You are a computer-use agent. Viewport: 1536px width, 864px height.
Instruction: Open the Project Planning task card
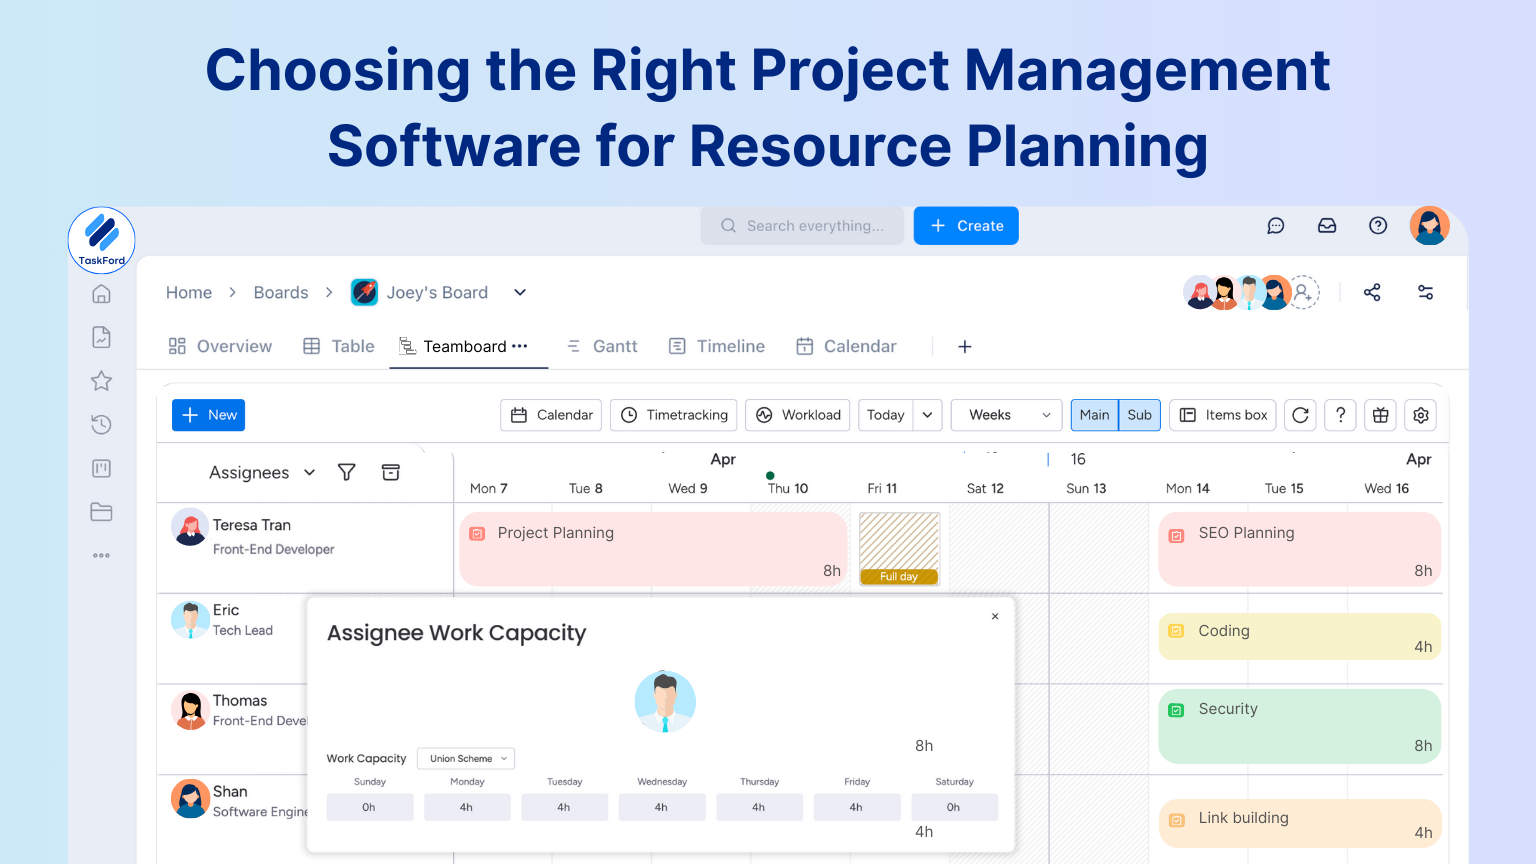(654, 549)
